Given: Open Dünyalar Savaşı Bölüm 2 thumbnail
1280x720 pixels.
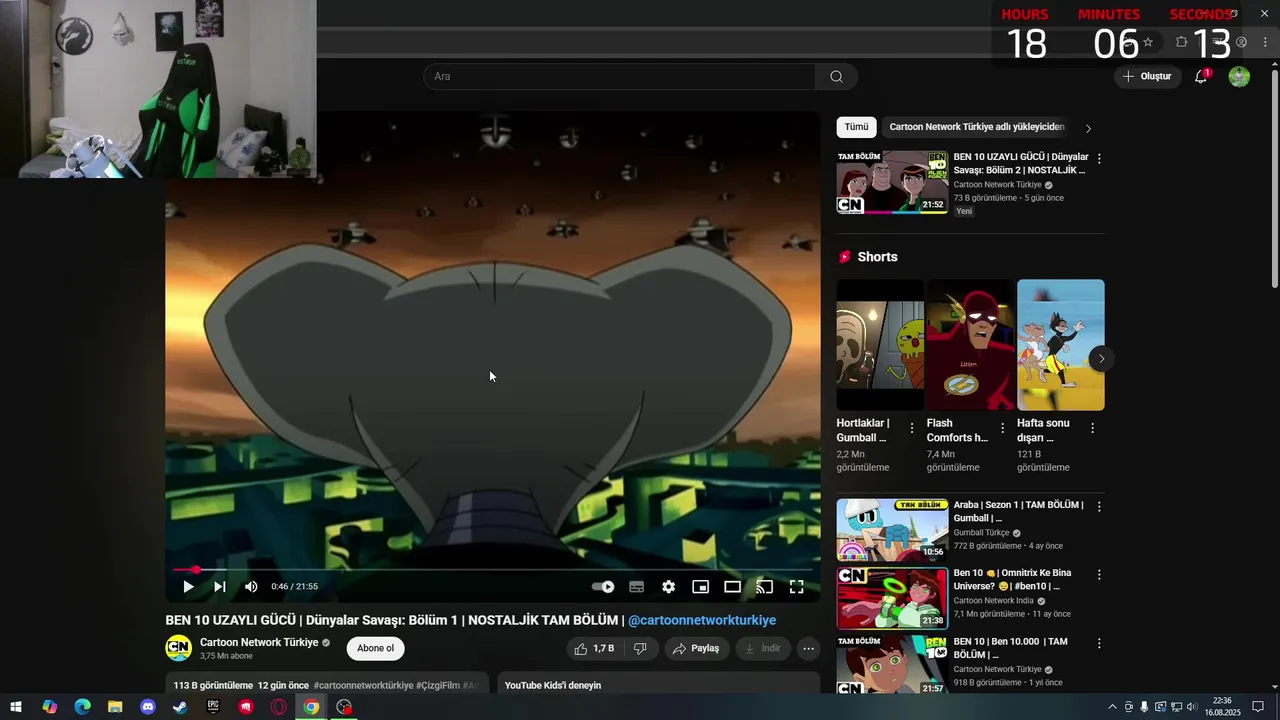Looking at the screenshot, I should 892,182.
